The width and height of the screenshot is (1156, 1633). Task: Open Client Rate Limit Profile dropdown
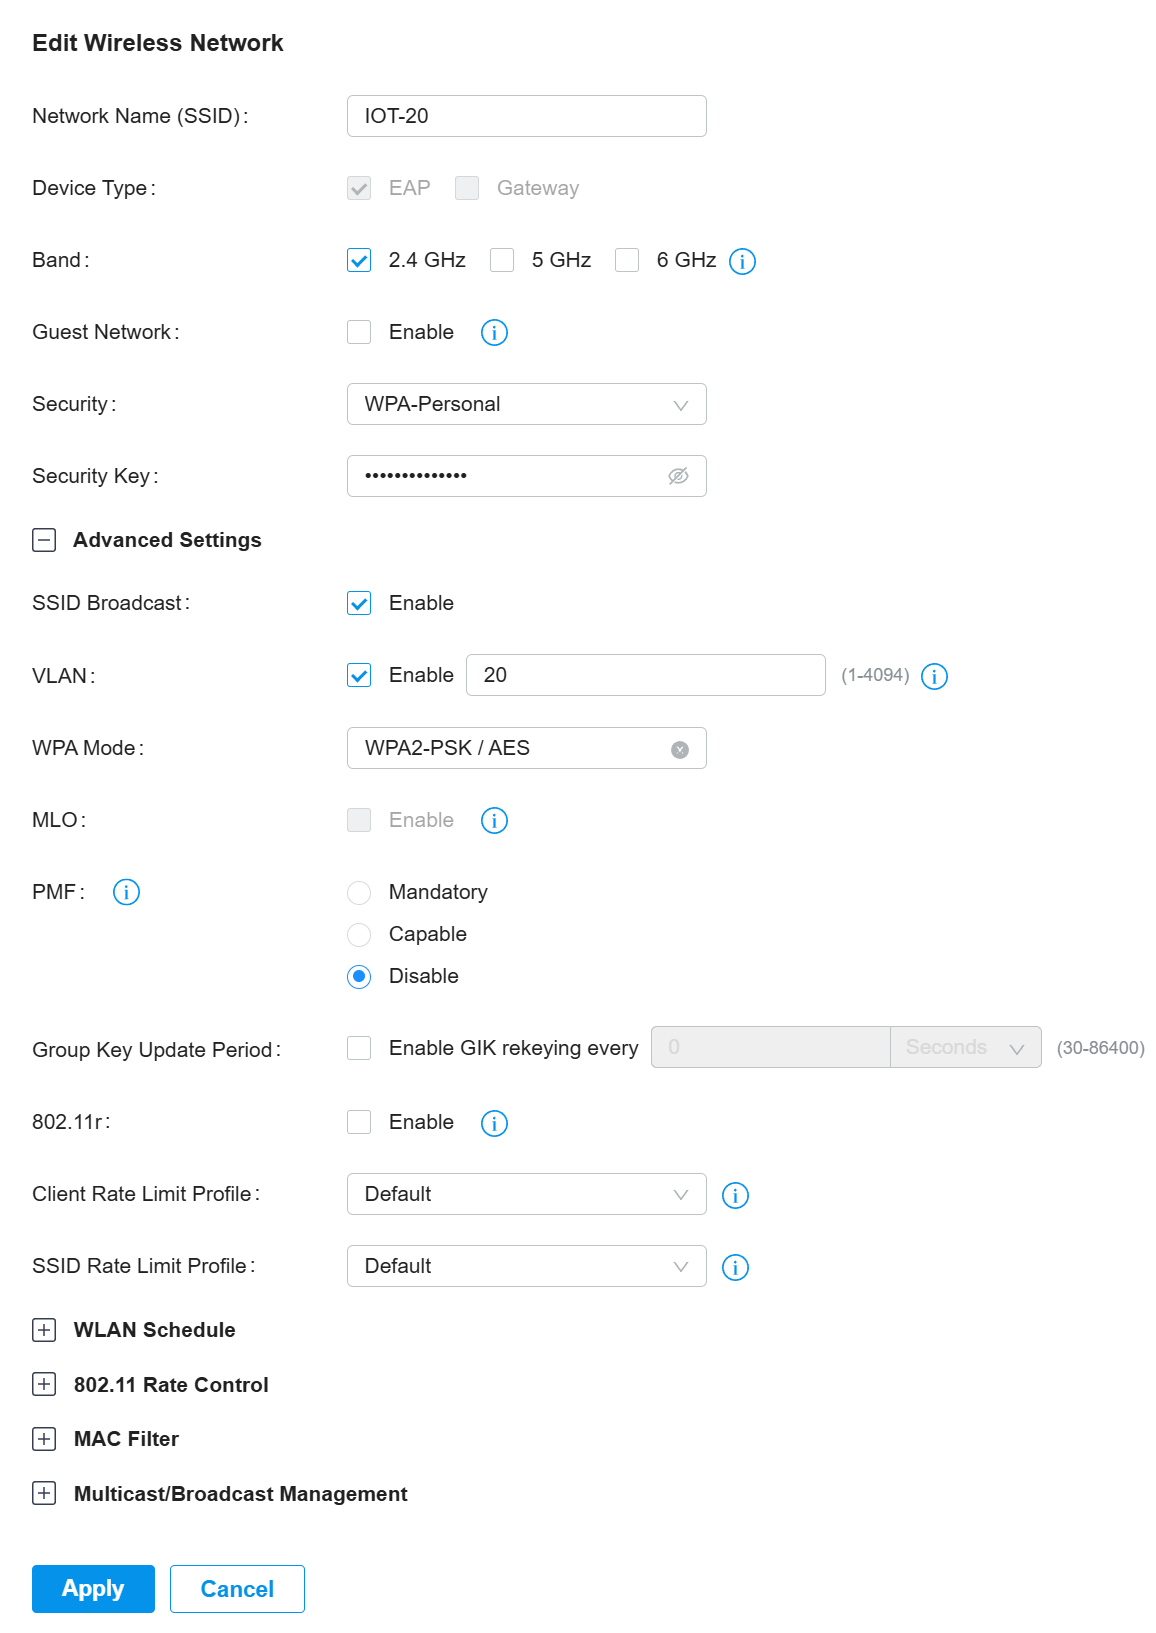tap(527, 1194)
